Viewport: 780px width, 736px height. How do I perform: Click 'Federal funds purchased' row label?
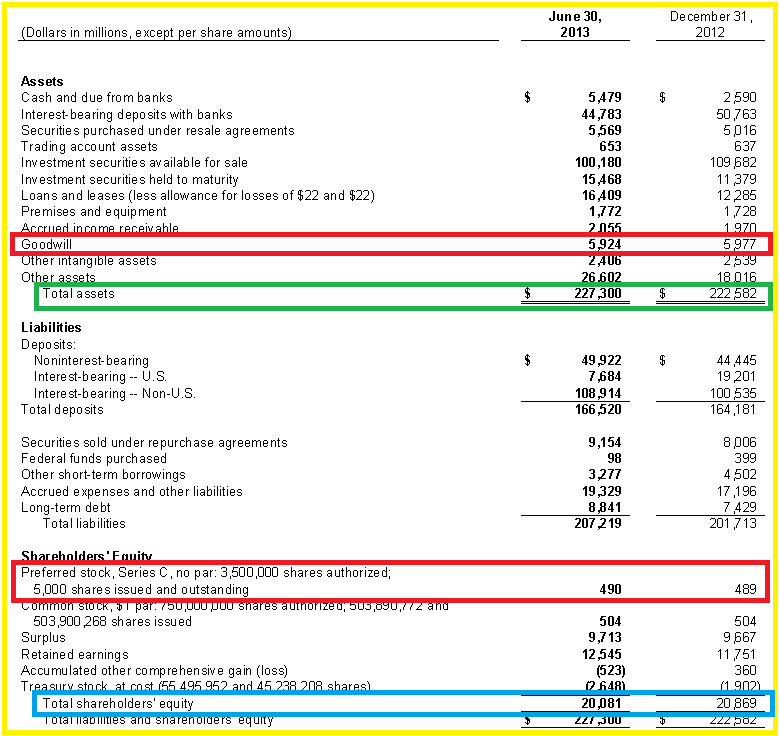(x=94, y=459)
